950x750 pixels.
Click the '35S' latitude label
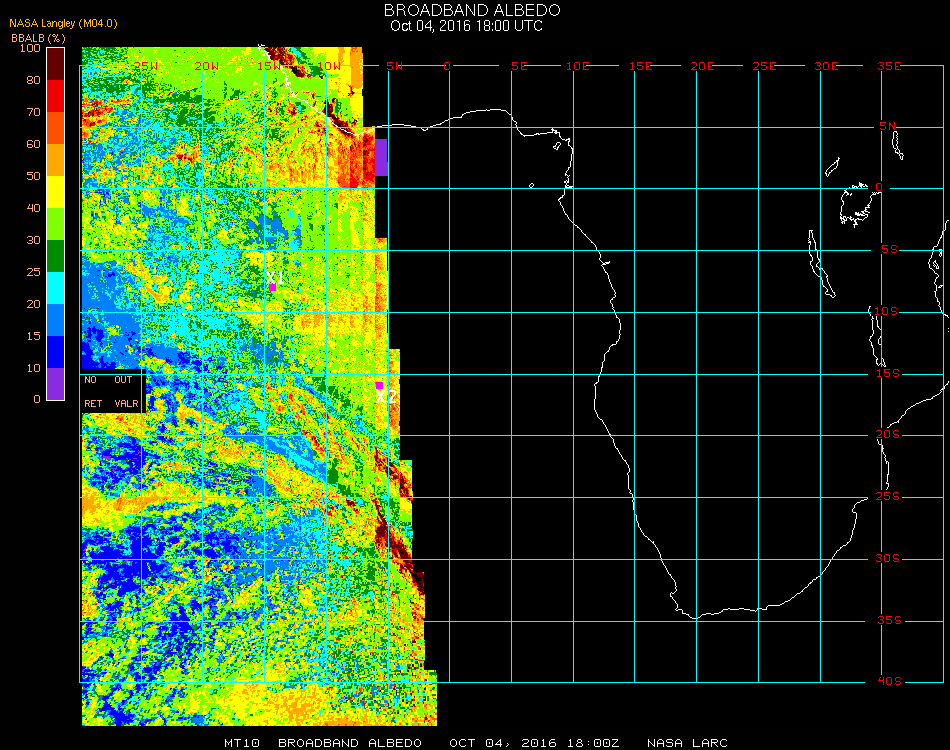(889, 620)
